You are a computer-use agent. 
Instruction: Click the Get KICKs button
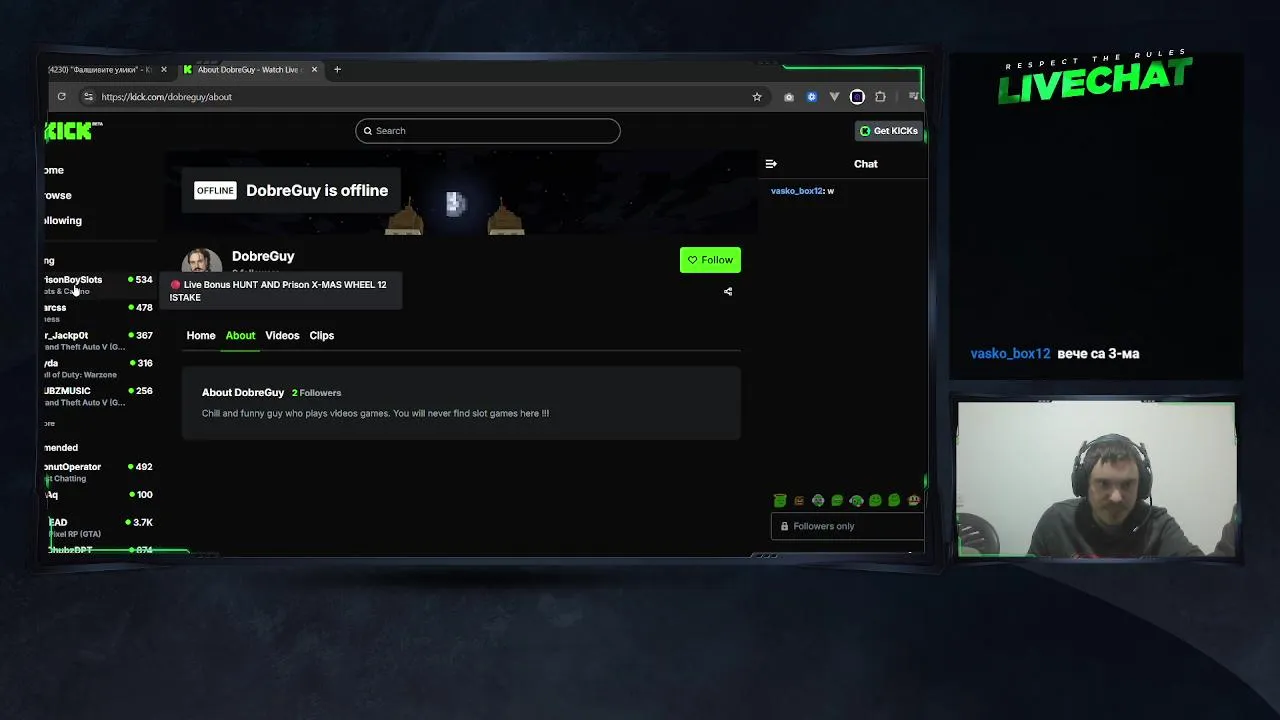point(889,131)
